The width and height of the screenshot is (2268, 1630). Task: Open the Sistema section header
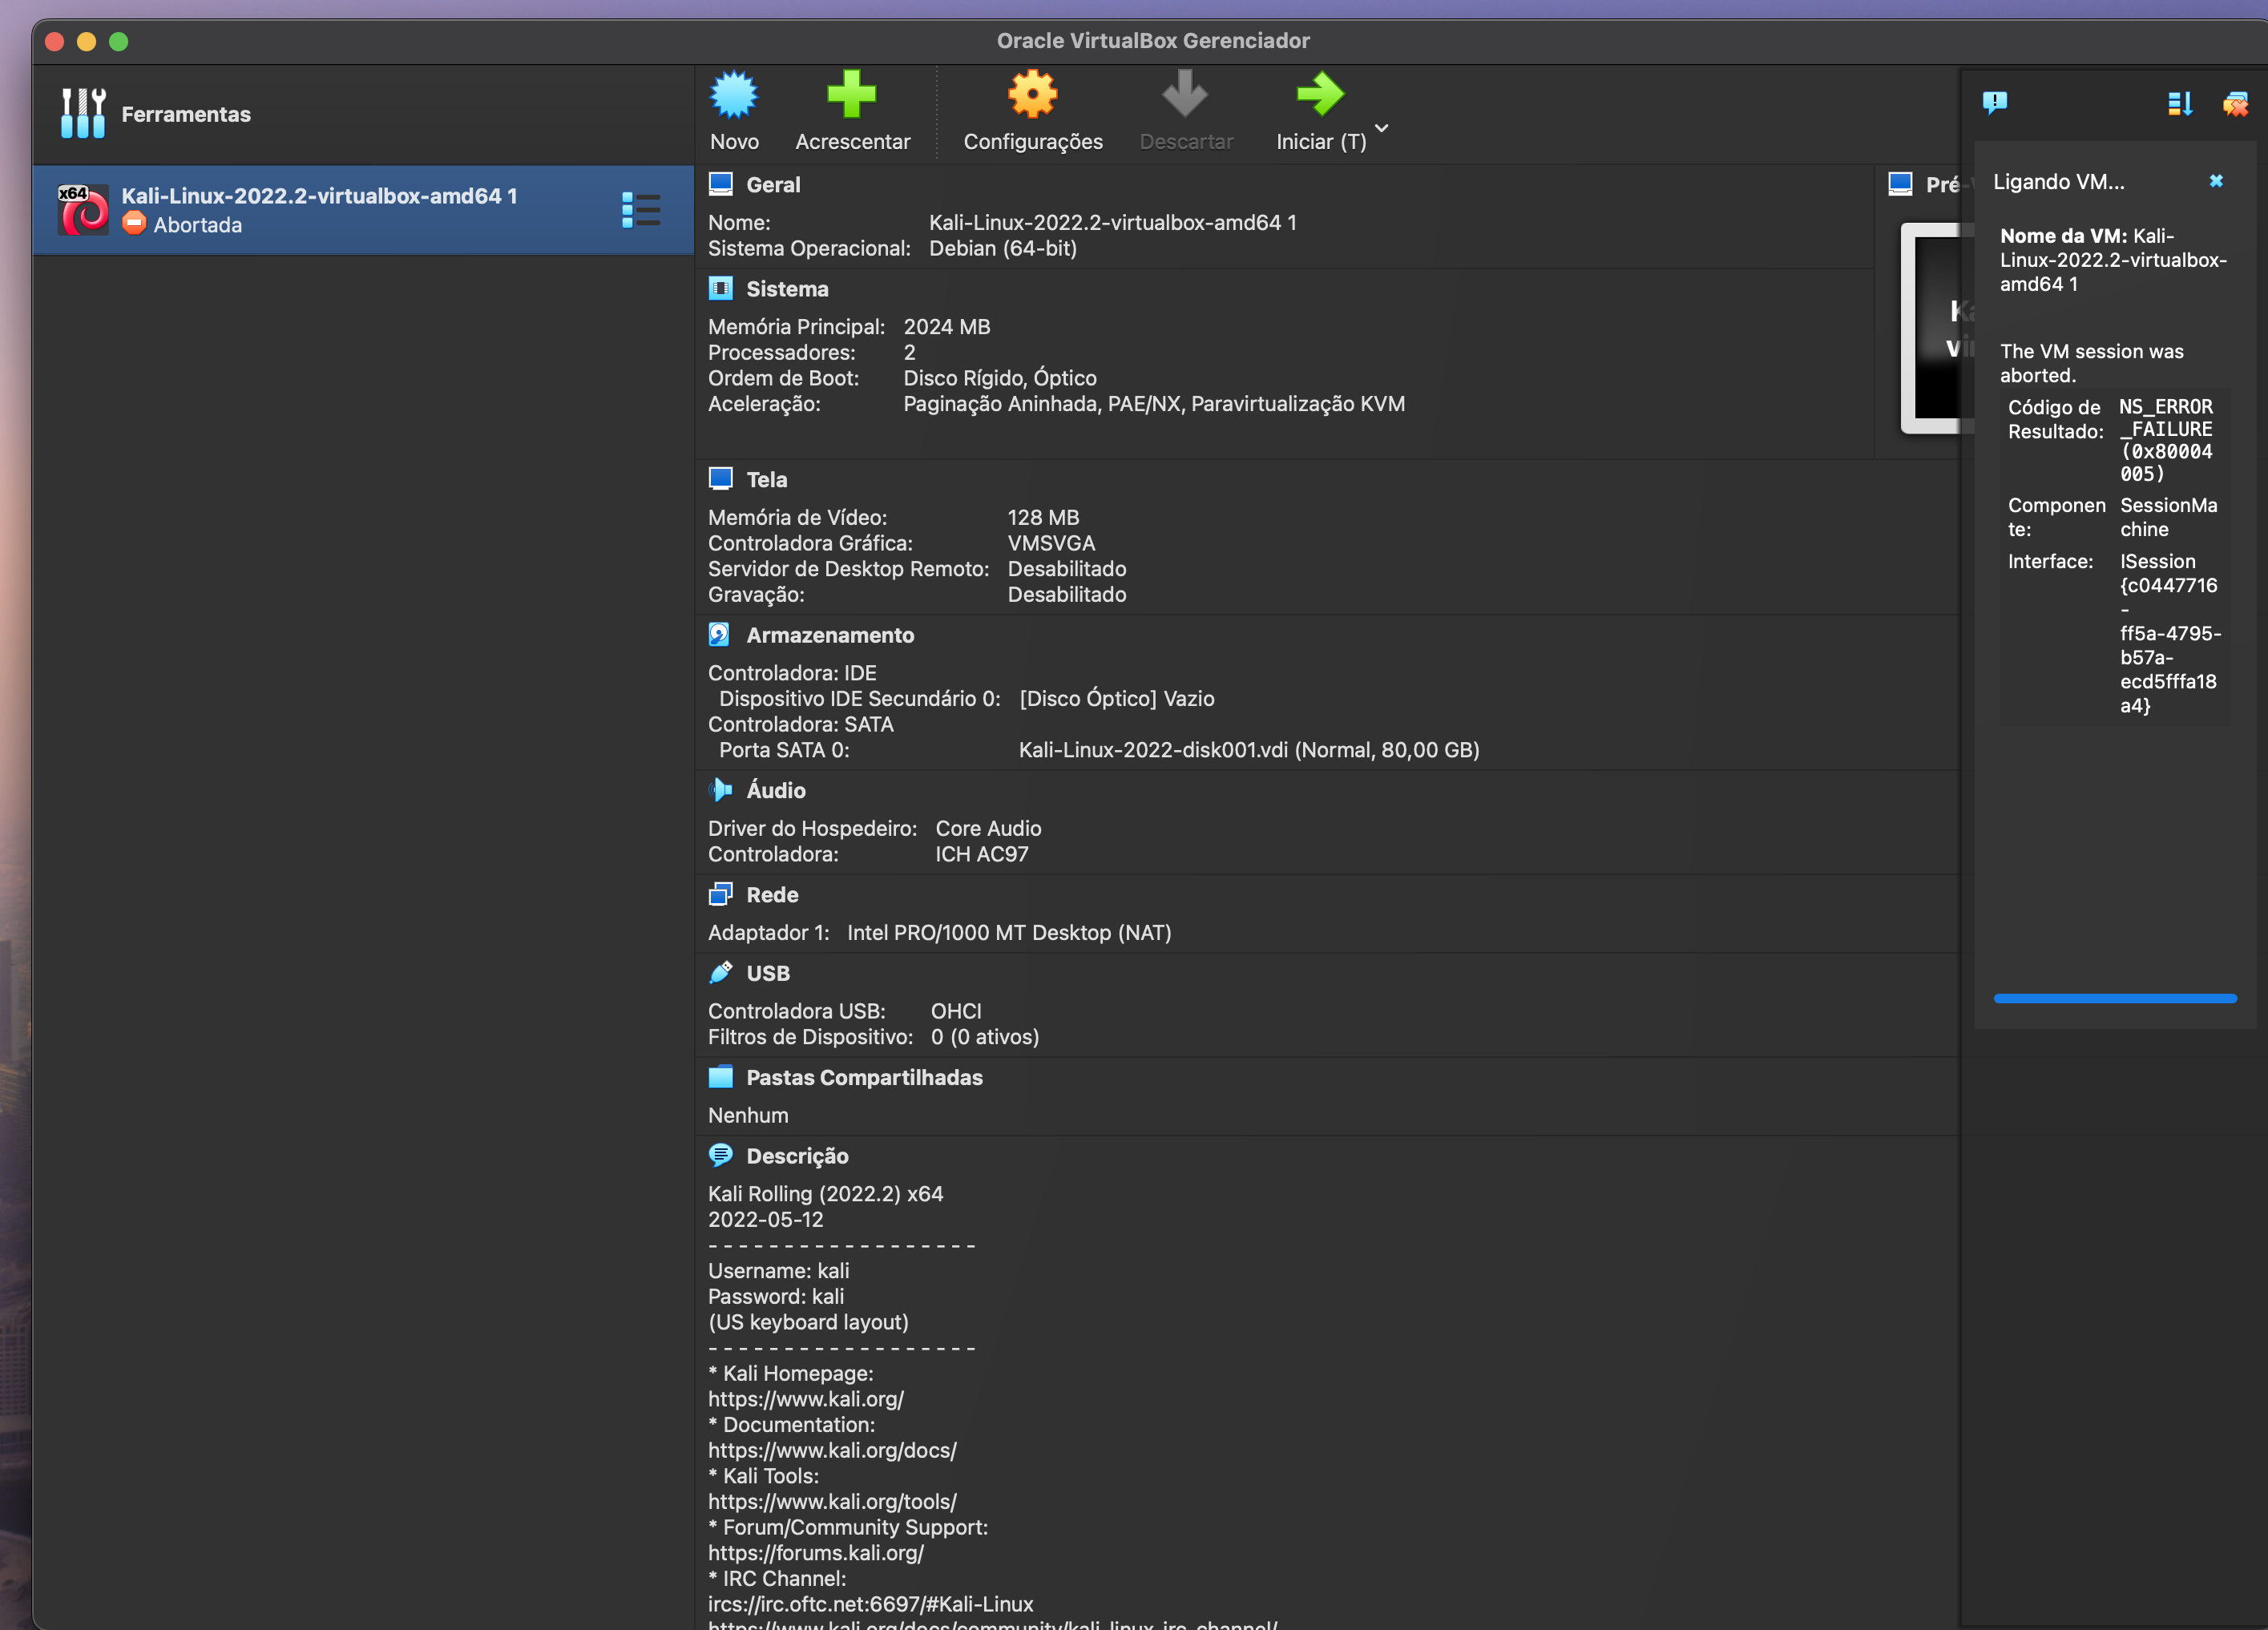[787, 289]
